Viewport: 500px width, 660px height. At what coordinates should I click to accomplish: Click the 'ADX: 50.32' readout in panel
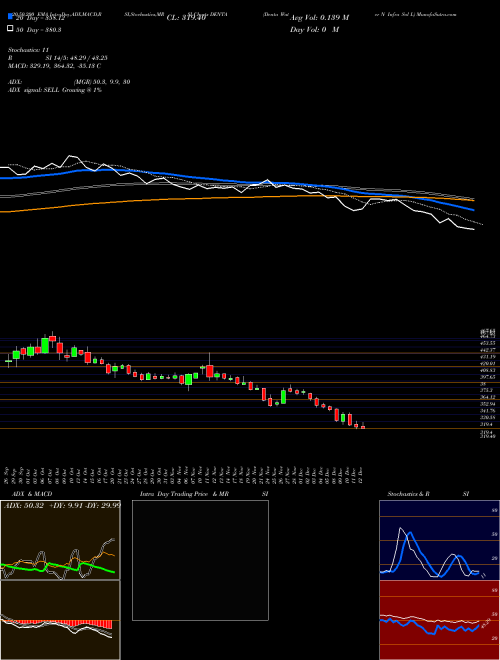coord(24,506)
